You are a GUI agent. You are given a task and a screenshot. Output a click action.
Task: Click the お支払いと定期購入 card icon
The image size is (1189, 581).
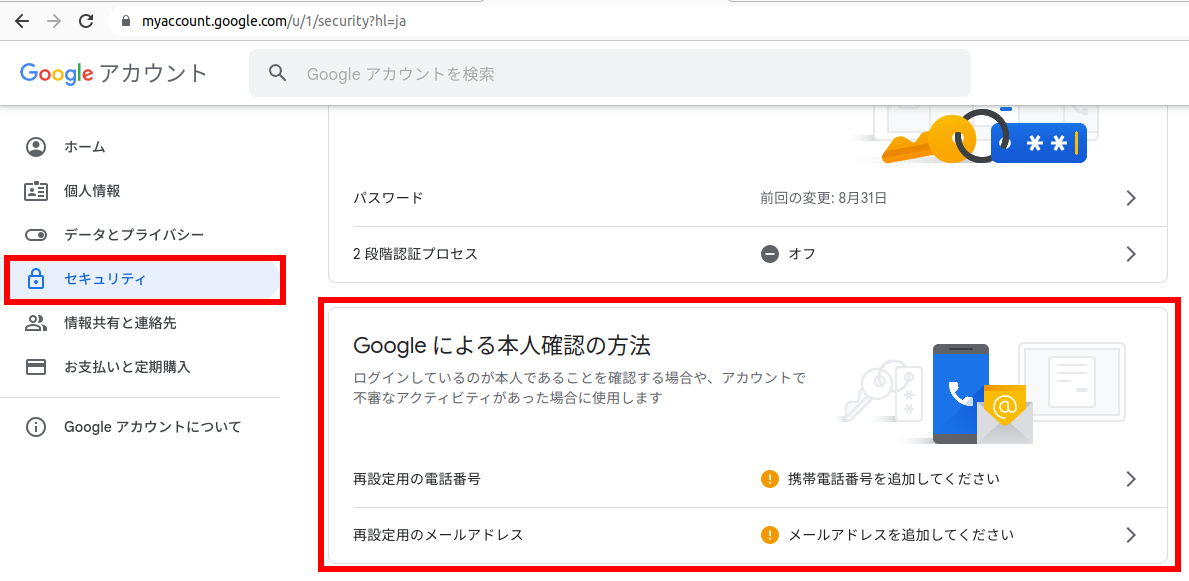[36, 367]
